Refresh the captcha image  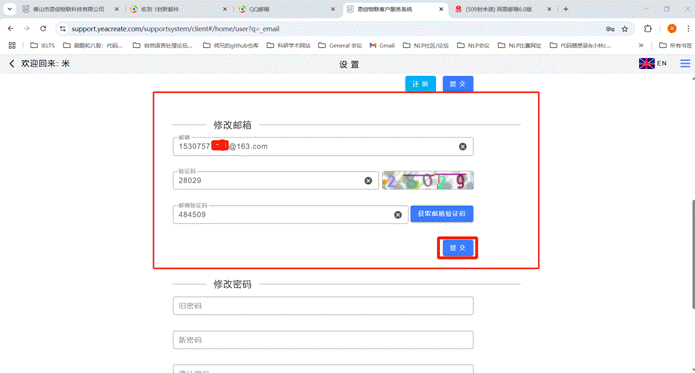tap(428, 180)
